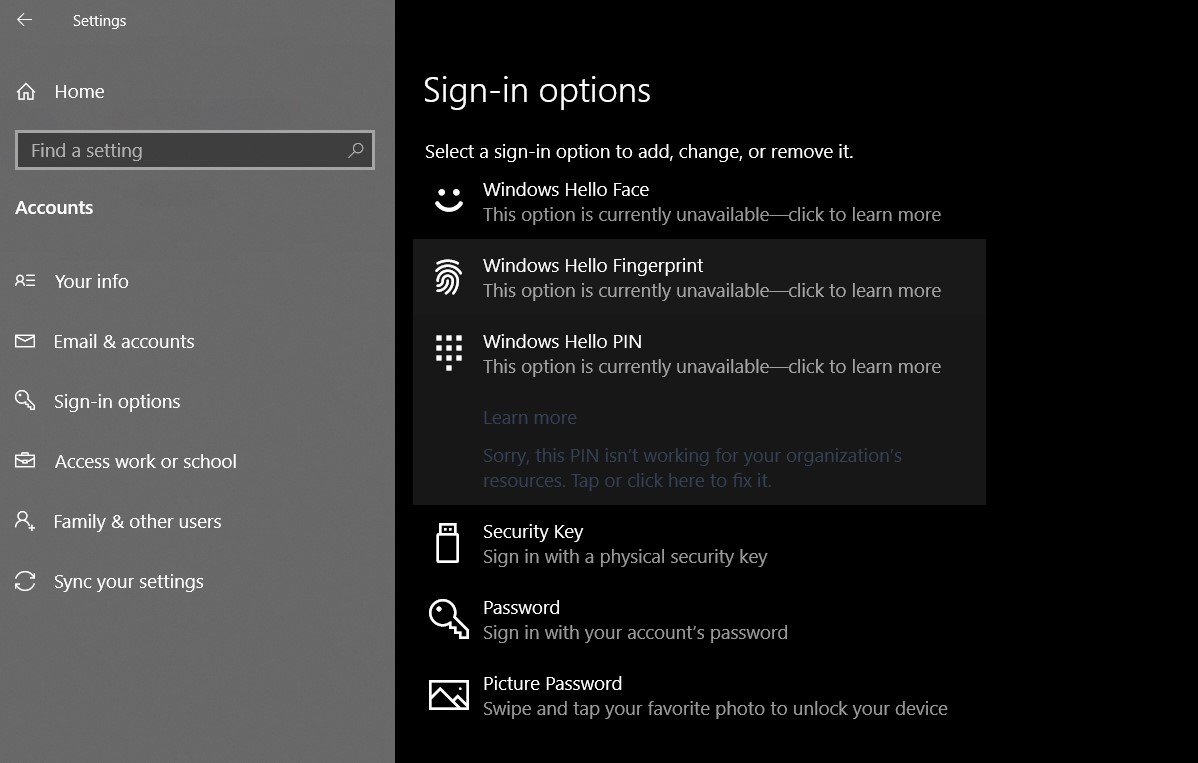Click PIN 'currently unavailable' description text
Viewport: 1198px width, 763px height.
712,367
